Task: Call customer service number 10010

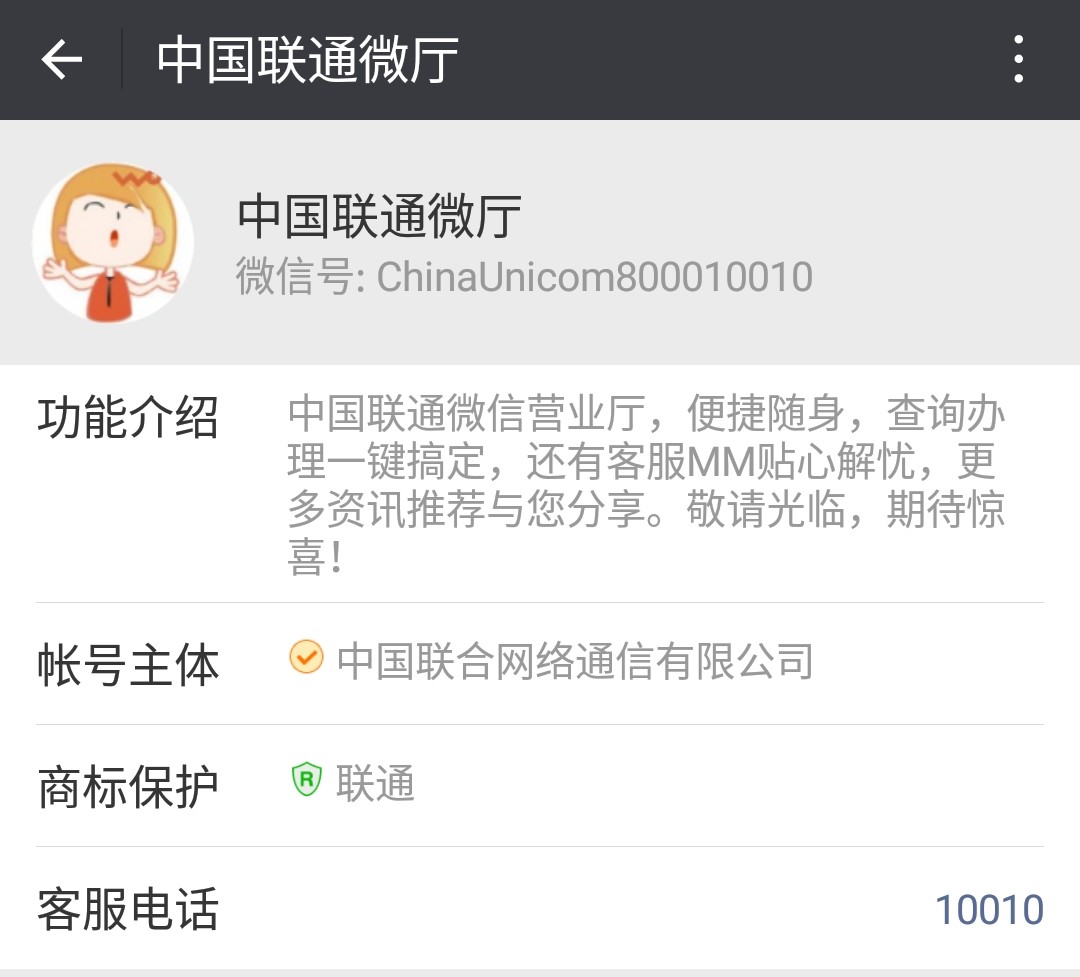Action: tap(989, 909)
